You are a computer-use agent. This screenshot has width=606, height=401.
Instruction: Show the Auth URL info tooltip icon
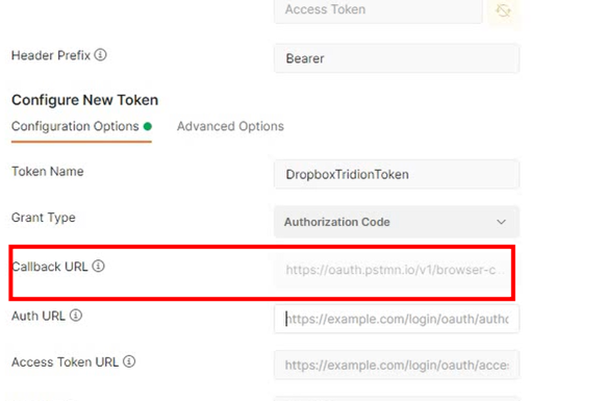click(x=76, y=315)
